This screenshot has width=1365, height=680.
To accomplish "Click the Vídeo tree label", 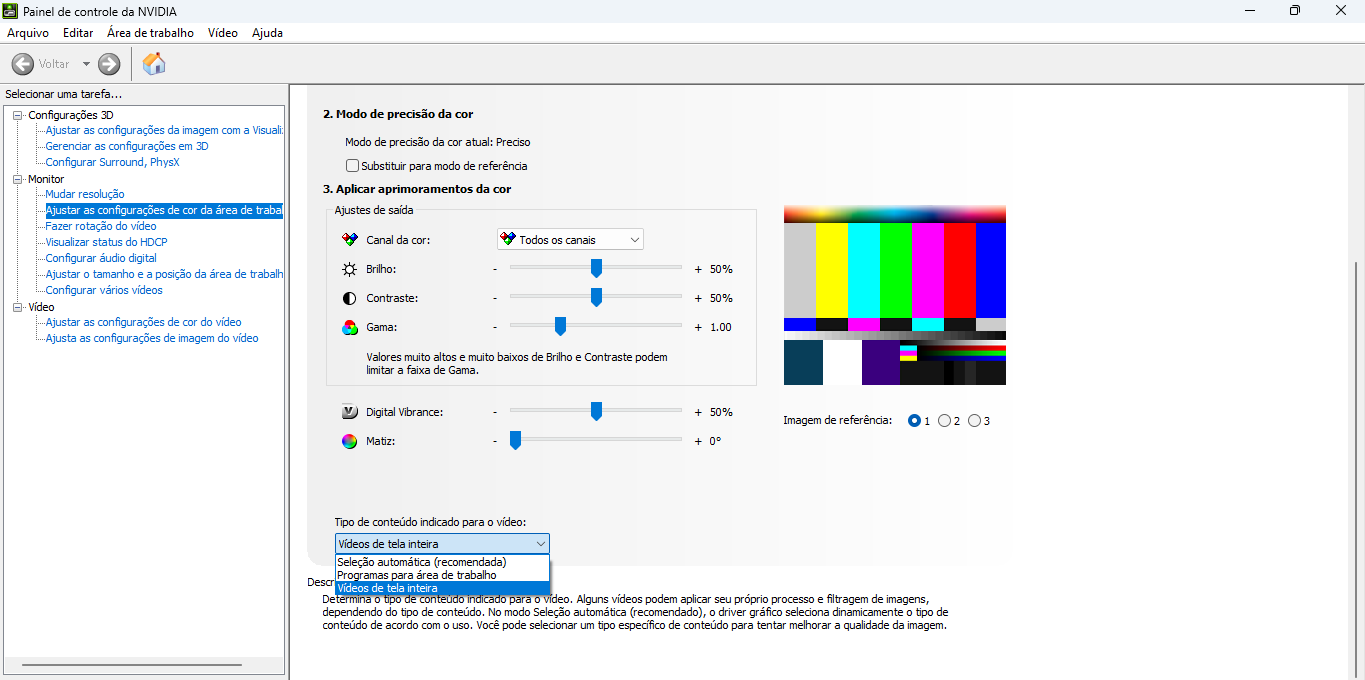I will point(41,307).
